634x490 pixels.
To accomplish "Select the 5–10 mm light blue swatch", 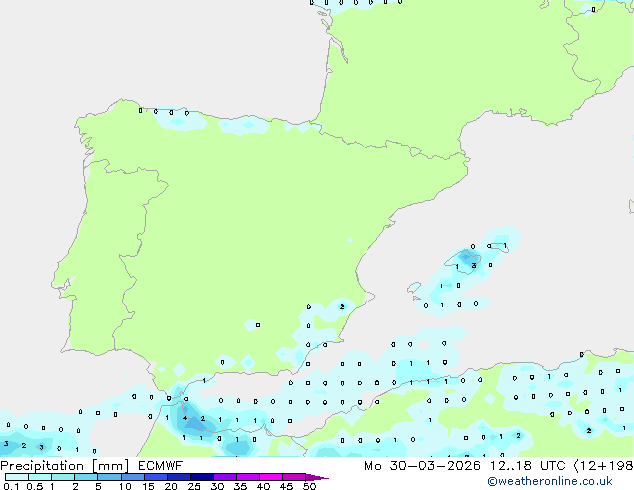I will [x=110, y=477].
